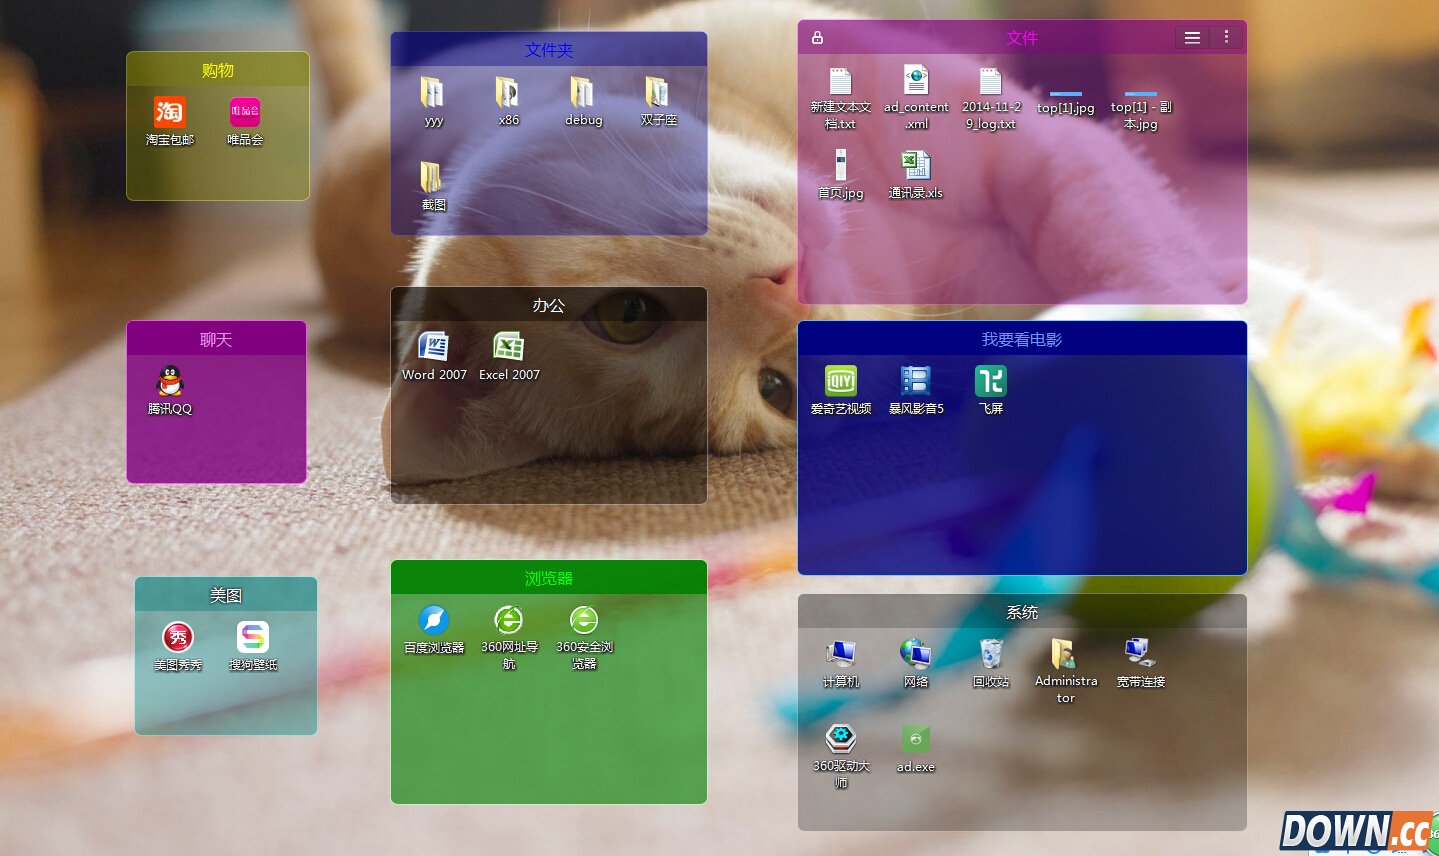Image resolution: width=1439 pixels, height=856 pixels.
Task: Launch 暴风影音5 media player
Action: click(x=915, y=381)
